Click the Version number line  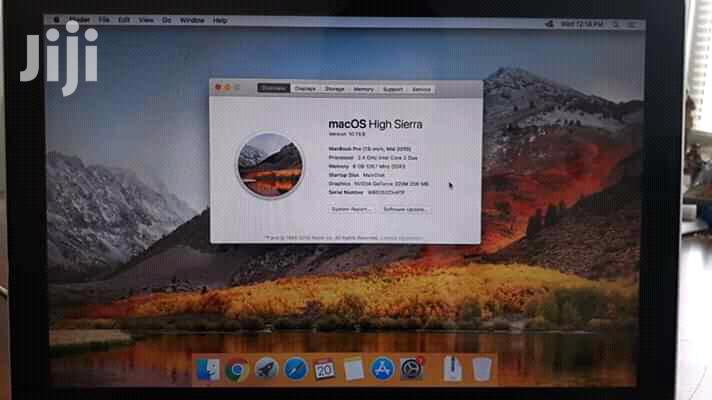(347, 134)
